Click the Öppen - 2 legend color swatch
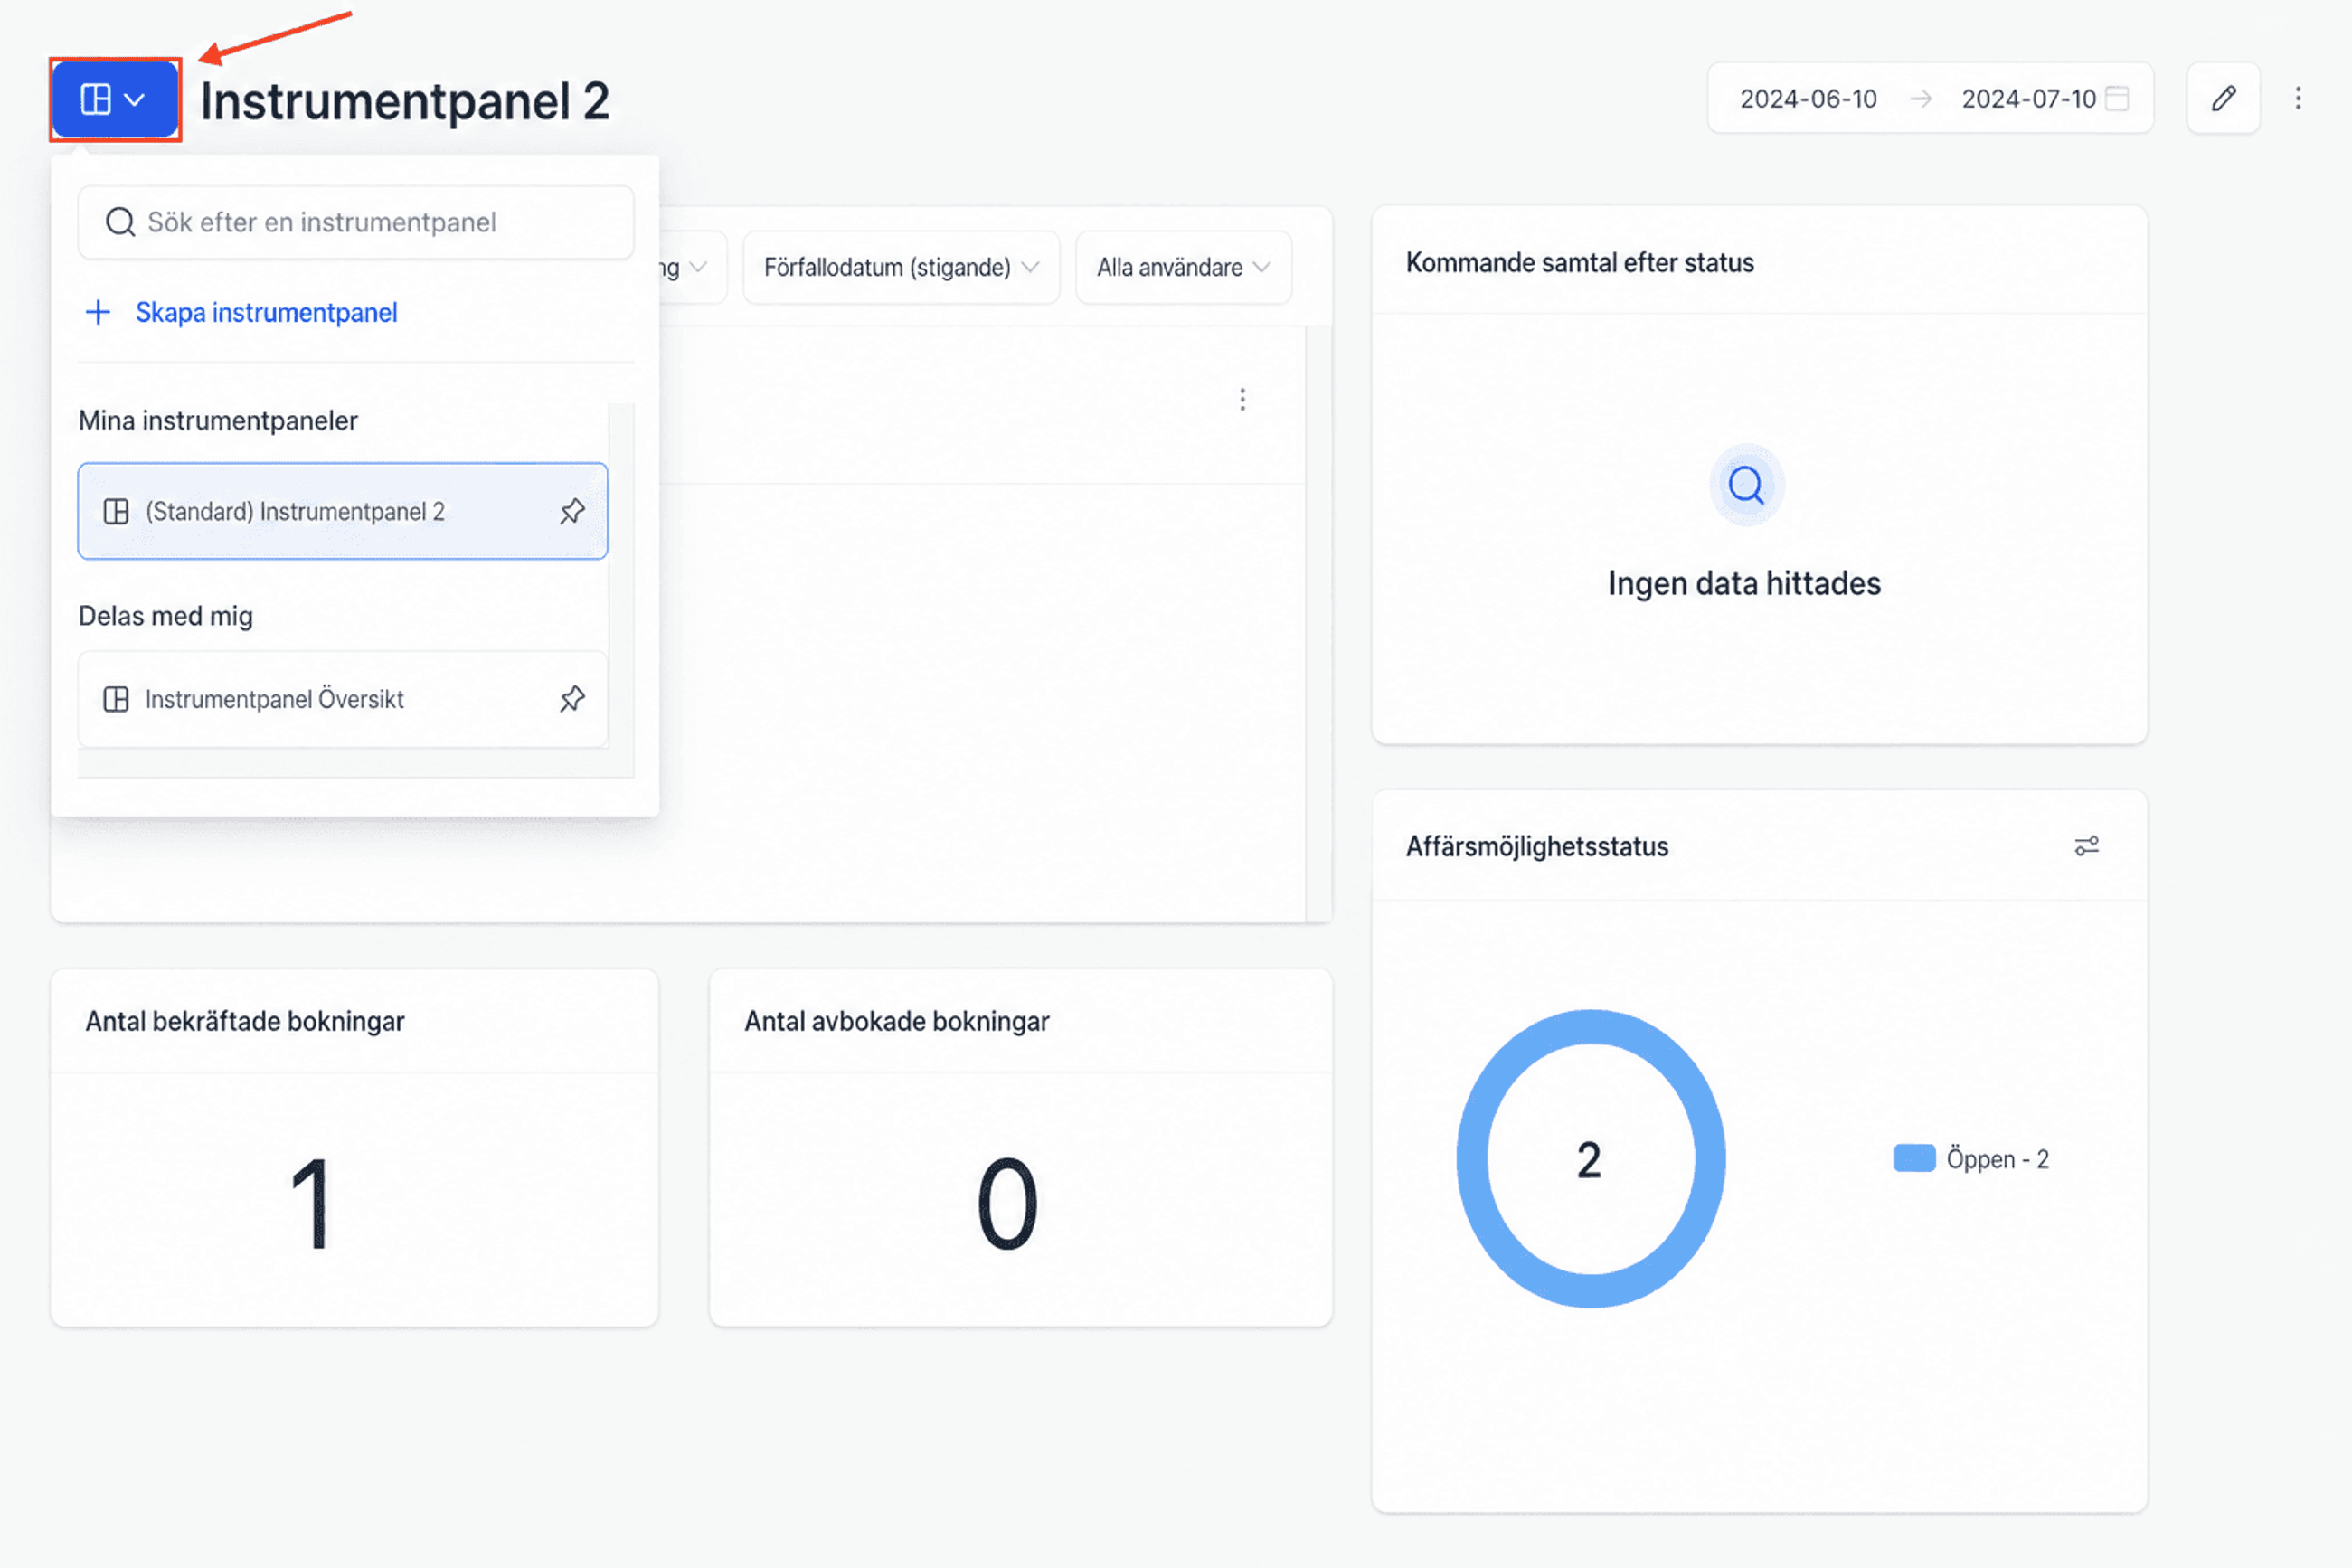This screenshot has width=2352, height=1568. click(x=1914, y=1158)
